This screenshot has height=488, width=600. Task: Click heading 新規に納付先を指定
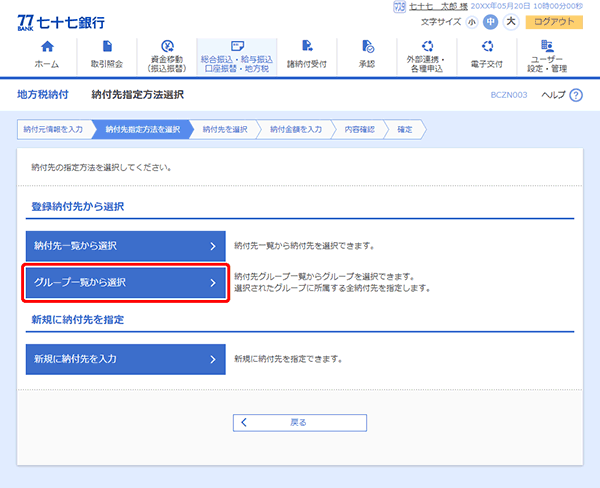pyautogui.click(x=78, y=320)
